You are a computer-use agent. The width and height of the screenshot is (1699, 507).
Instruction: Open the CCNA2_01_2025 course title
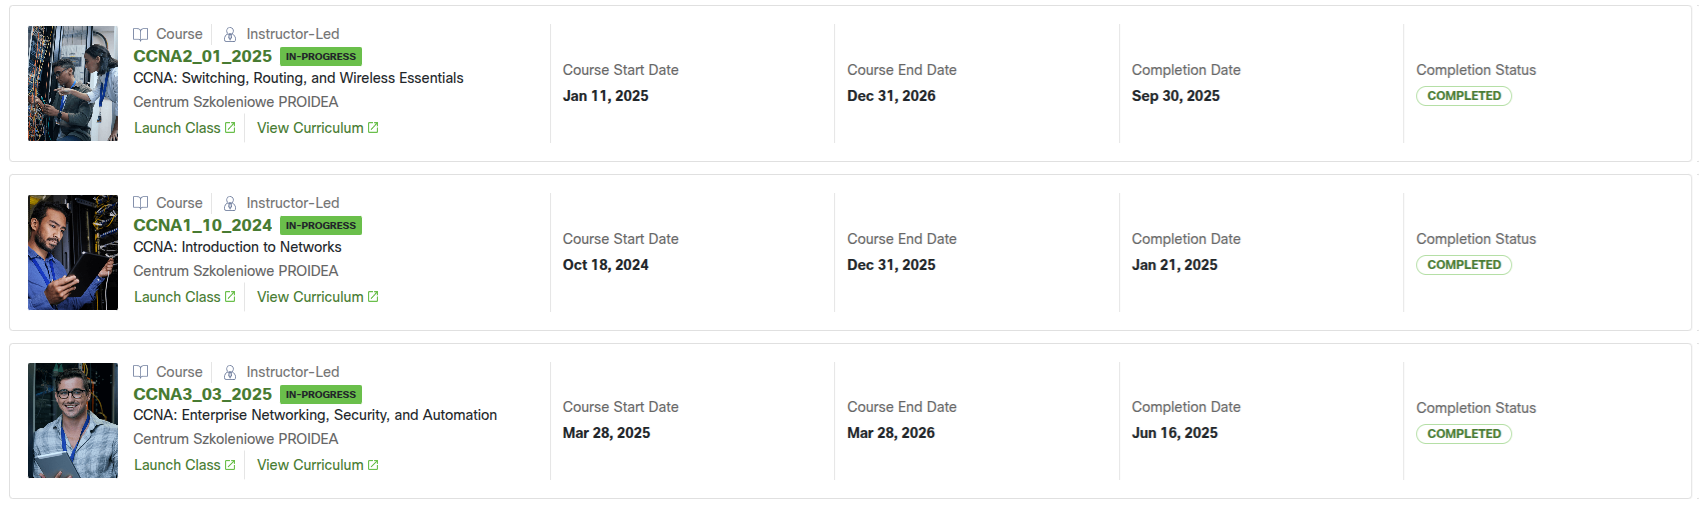point(202,56)
